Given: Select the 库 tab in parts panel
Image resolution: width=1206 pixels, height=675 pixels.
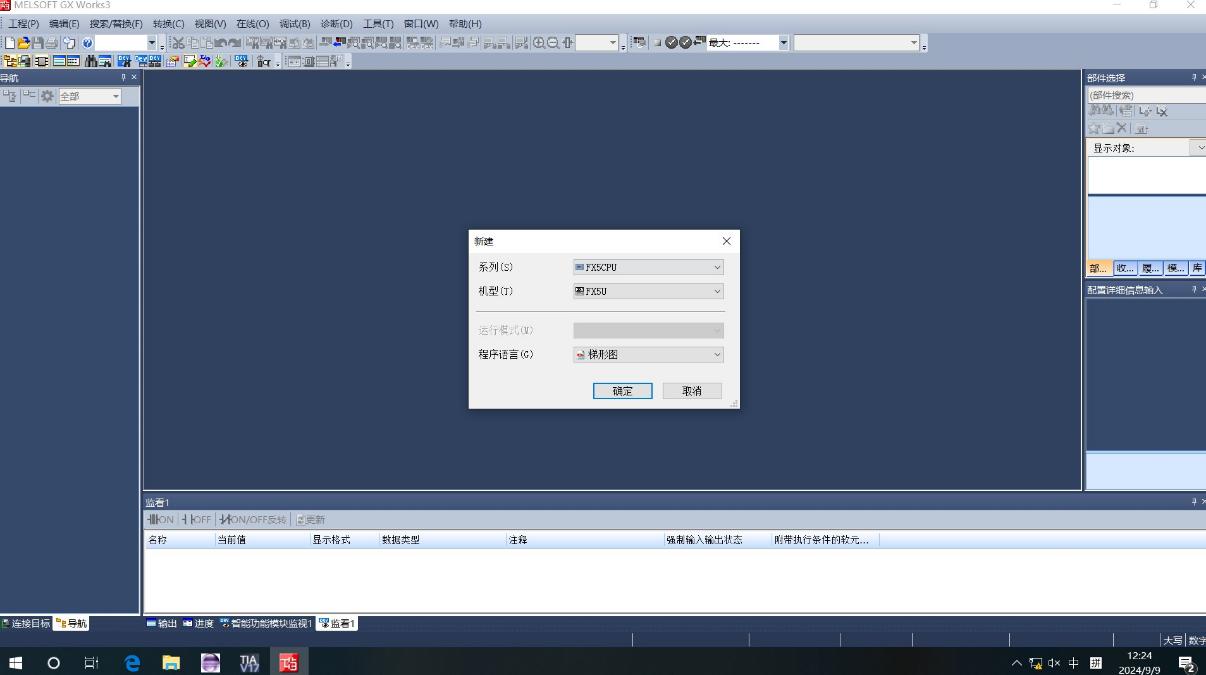Looking at the screenshot, I should click(1197, 268).
